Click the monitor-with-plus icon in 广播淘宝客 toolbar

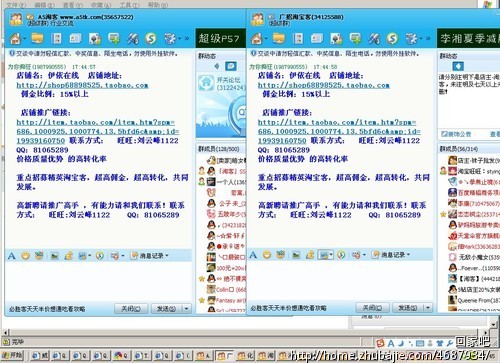coord(355,39)
